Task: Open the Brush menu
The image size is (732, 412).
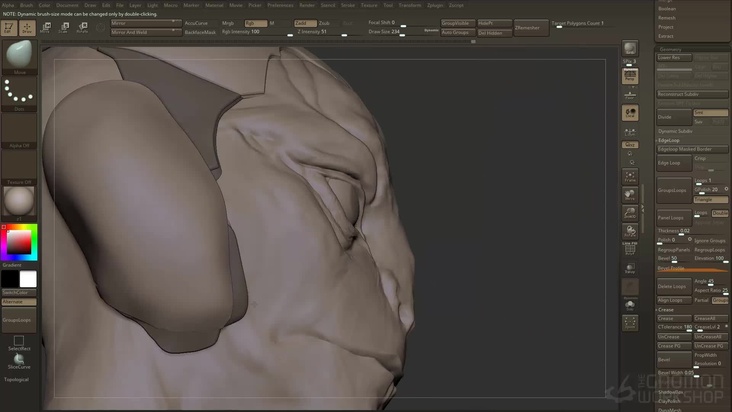Action: [x=27, y=5]
